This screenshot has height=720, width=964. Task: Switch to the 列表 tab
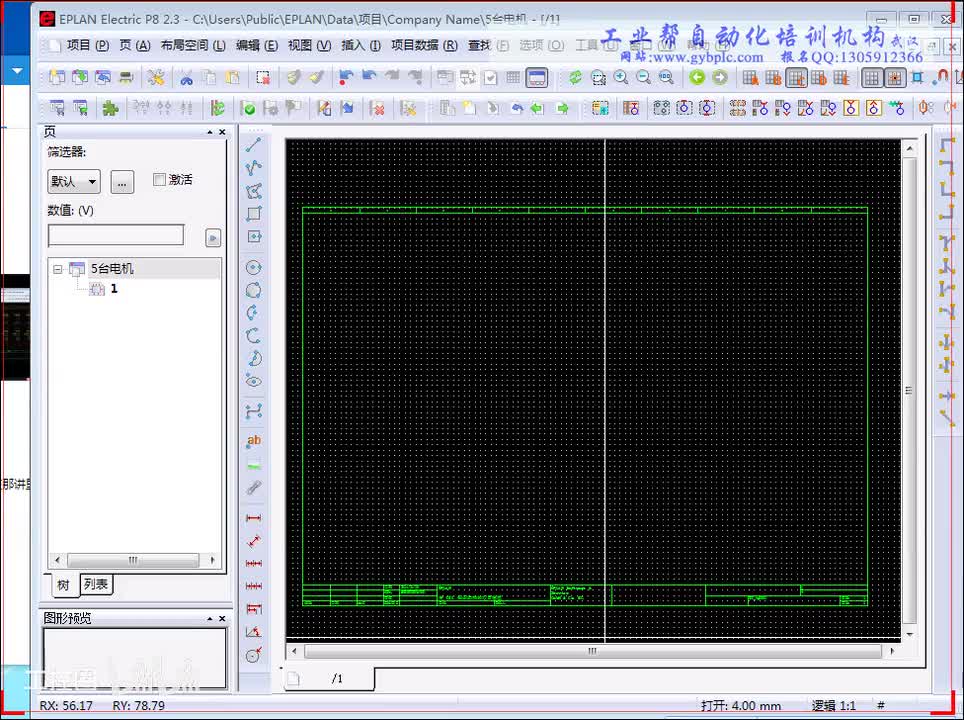pyautogui.click(x=96, y=584)
